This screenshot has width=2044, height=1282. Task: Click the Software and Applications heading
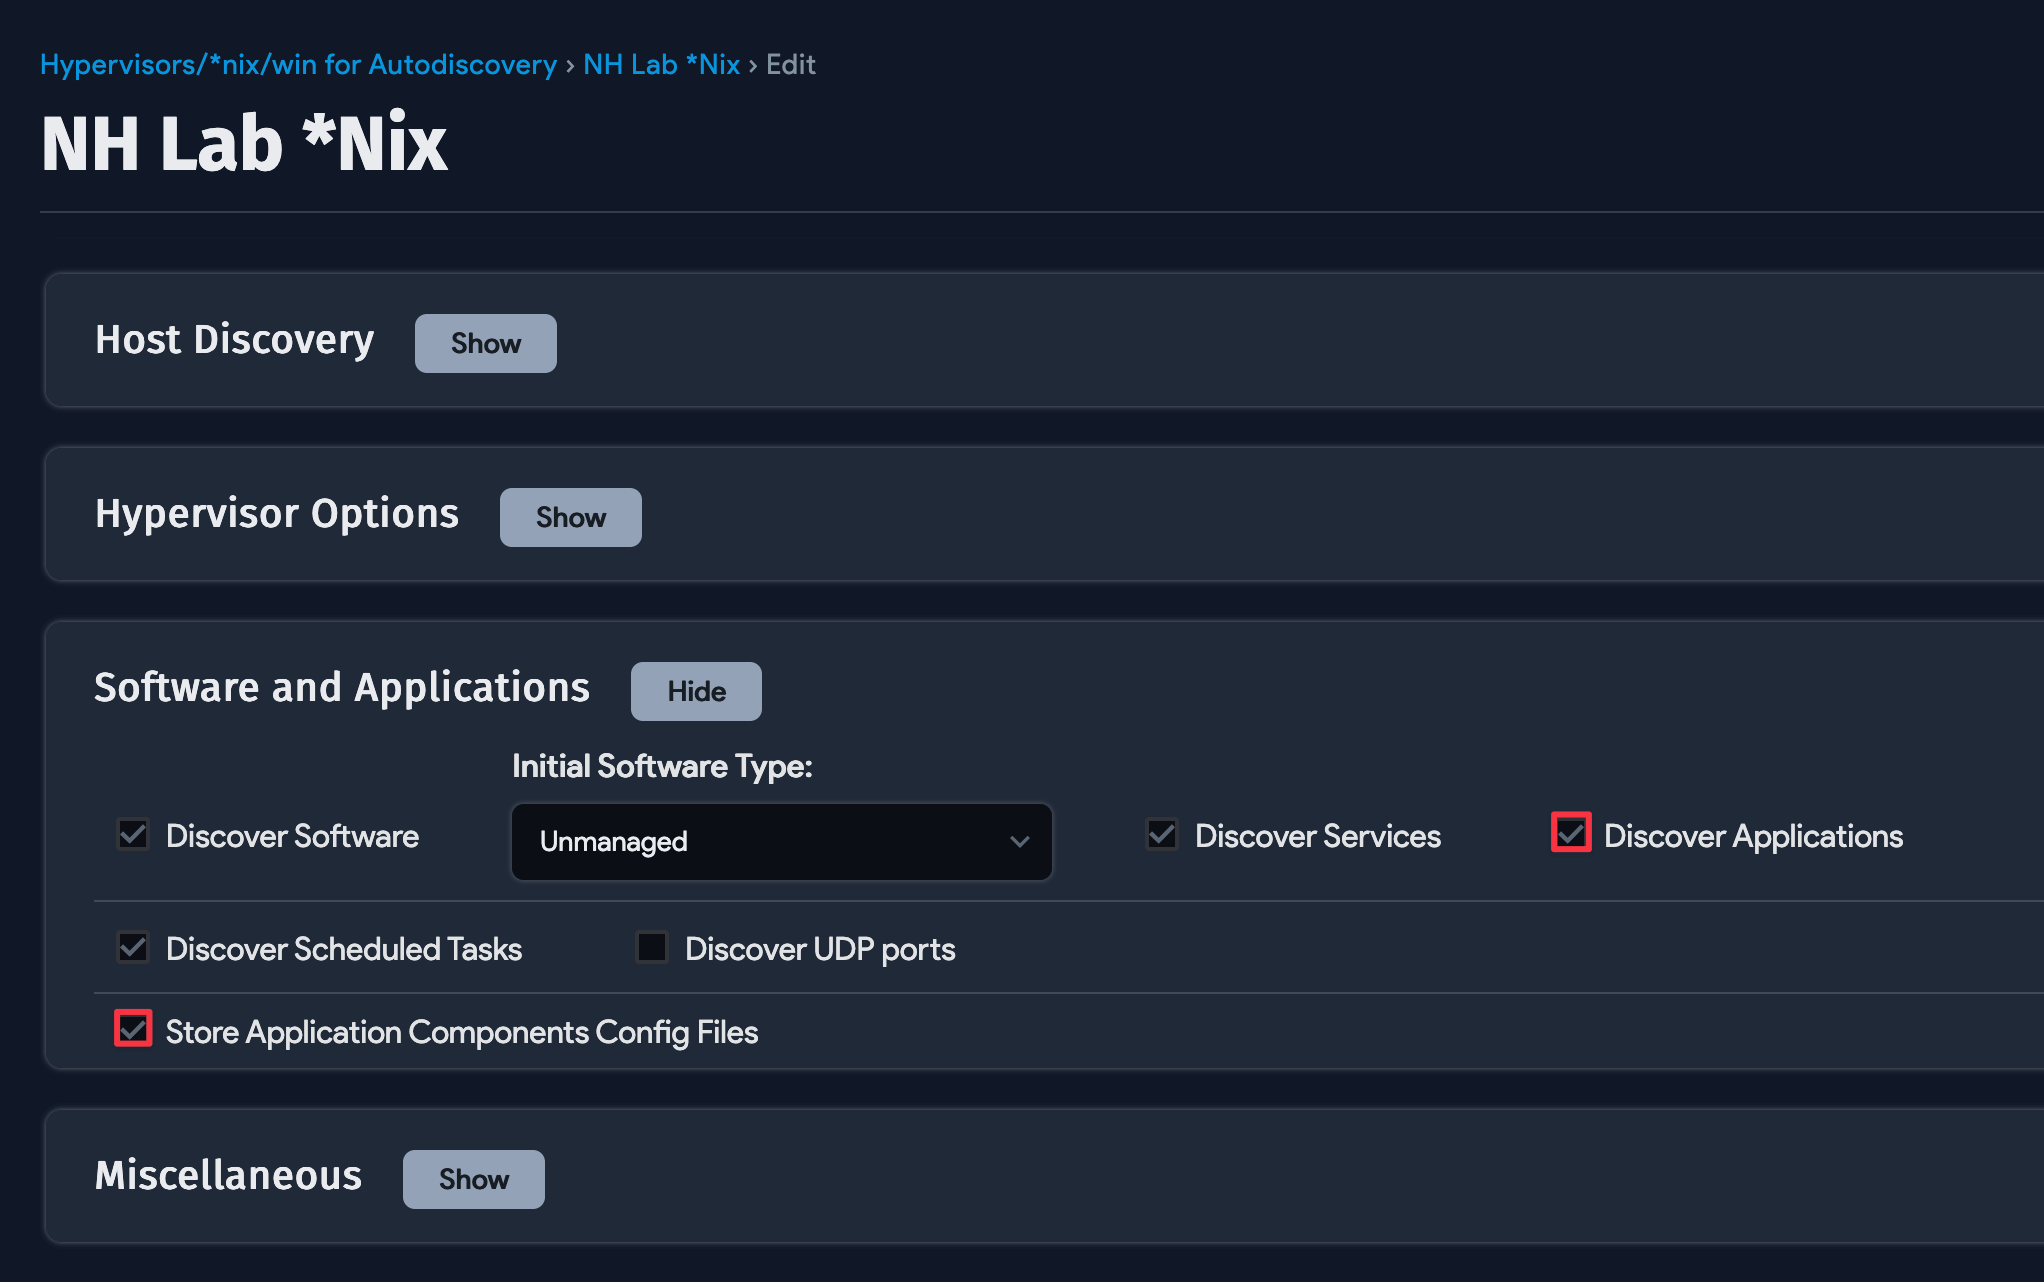click(342, 687)
